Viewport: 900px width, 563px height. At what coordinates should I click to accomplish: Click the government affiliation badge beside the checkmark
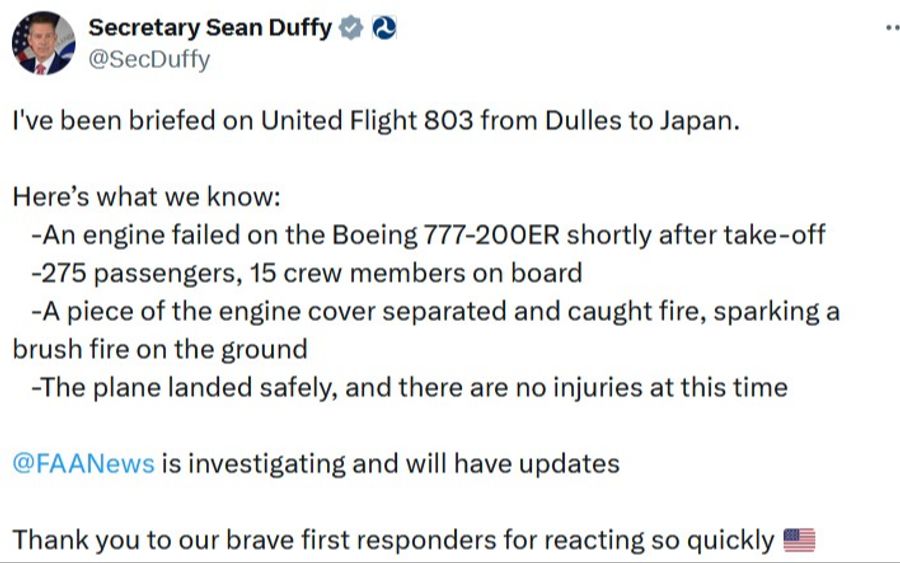[x=383, y=28]
